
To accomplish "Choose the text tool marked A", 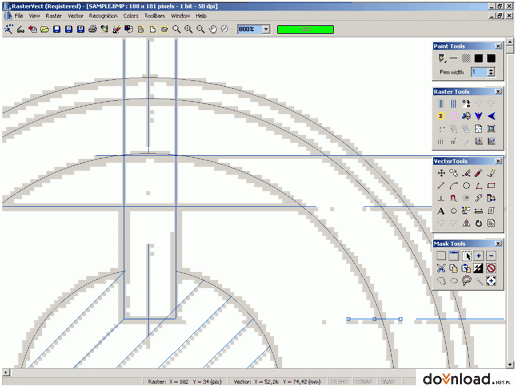I will 441,211.
